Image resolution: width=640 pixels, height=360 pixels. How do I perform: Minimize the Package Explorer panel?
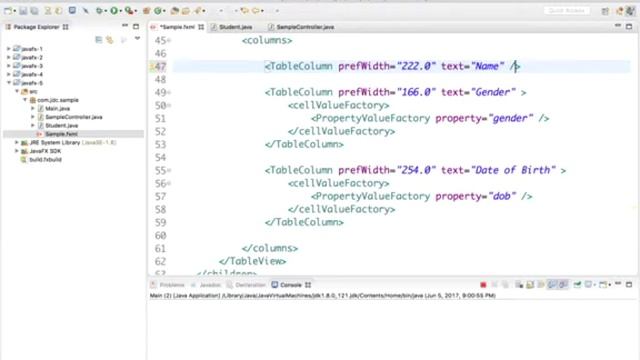[125, 26]
